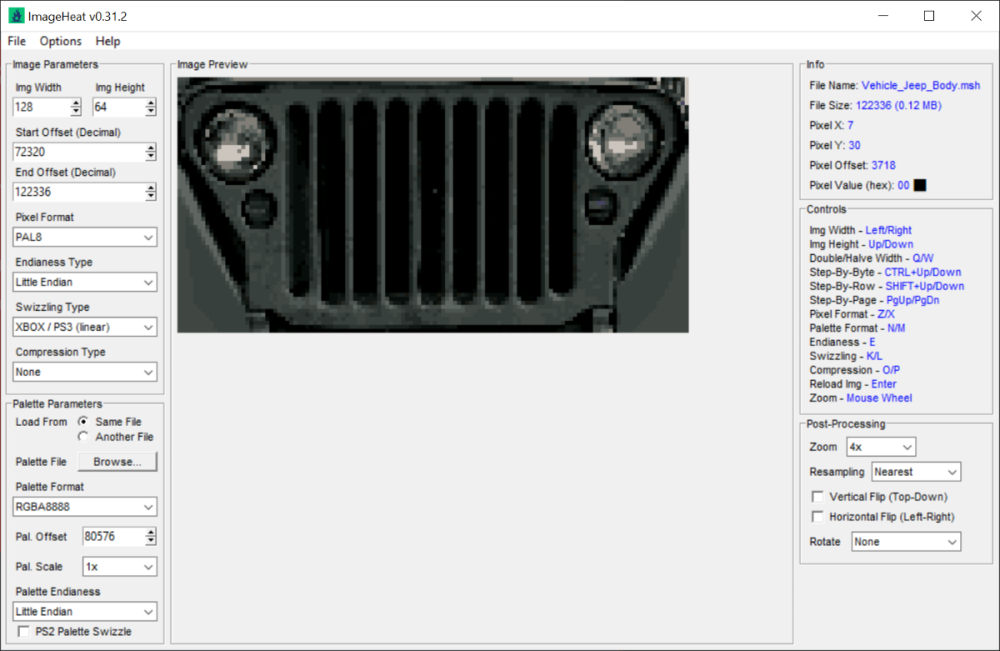Decrease Pal. Offset with down arrow

(151, 541)
